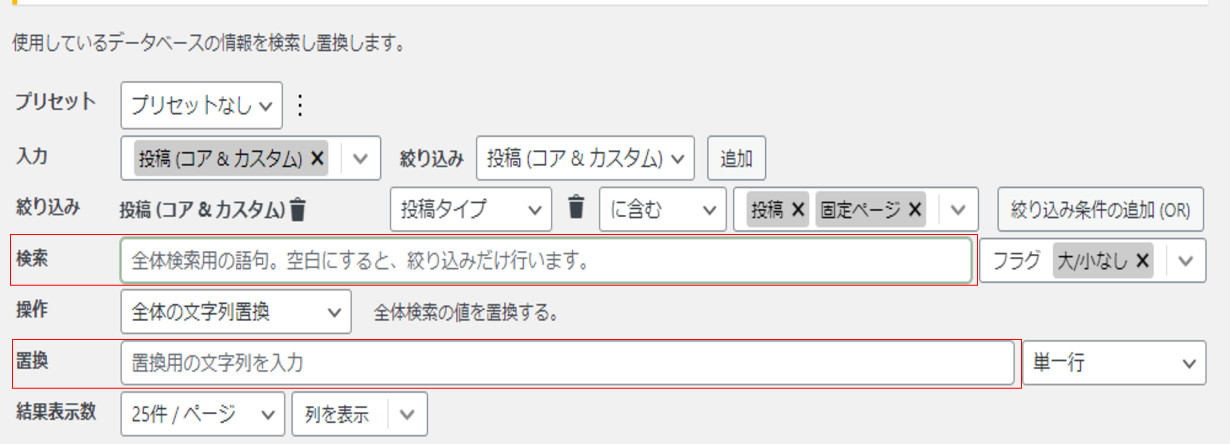Focus the 置換 replacement text field

(x=567, y=364)
